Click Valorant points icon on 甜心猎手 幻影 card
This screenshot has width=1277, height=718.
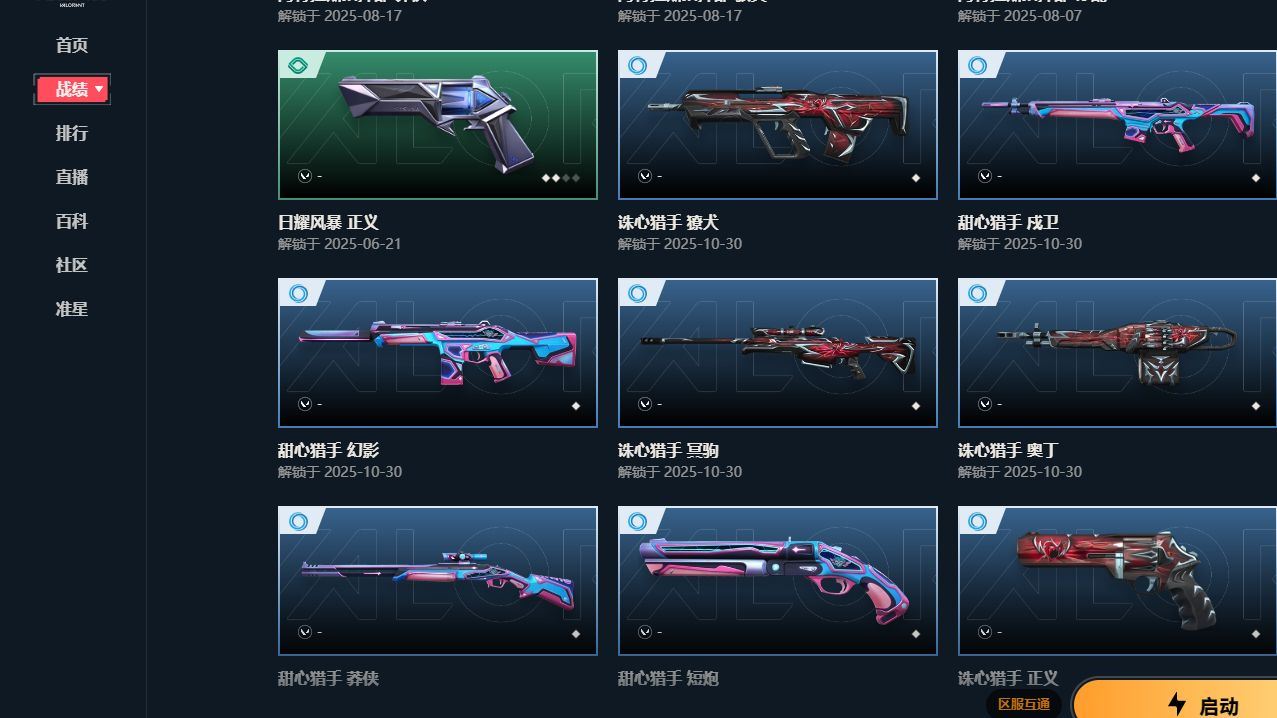coord(304,404)
